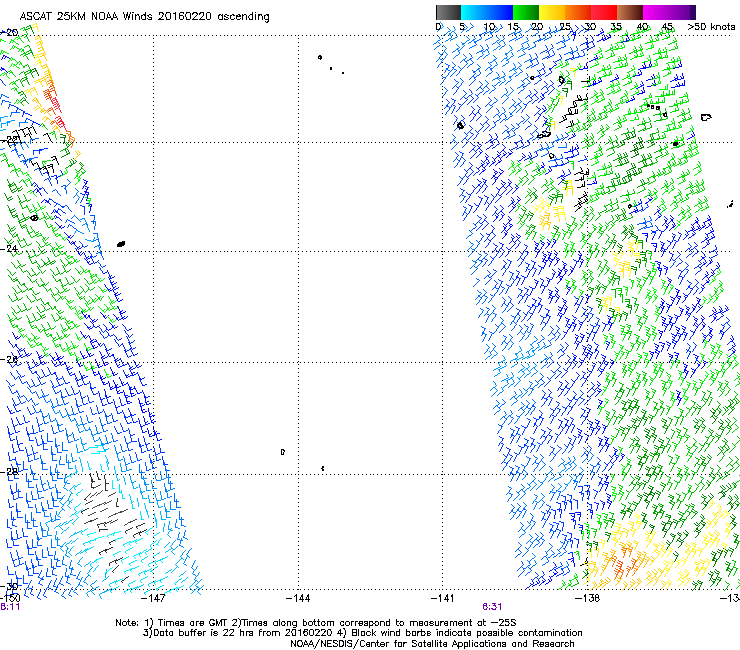Click the blue segment of the wind speed scale

pos(500,12)
